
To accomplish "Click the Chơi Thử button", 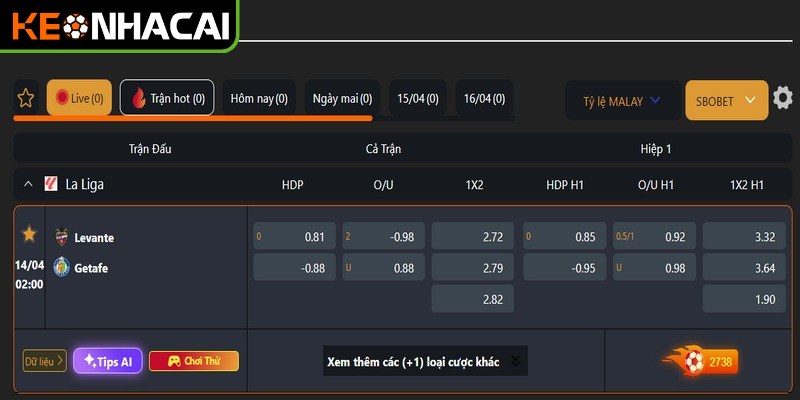I will 194,361.
